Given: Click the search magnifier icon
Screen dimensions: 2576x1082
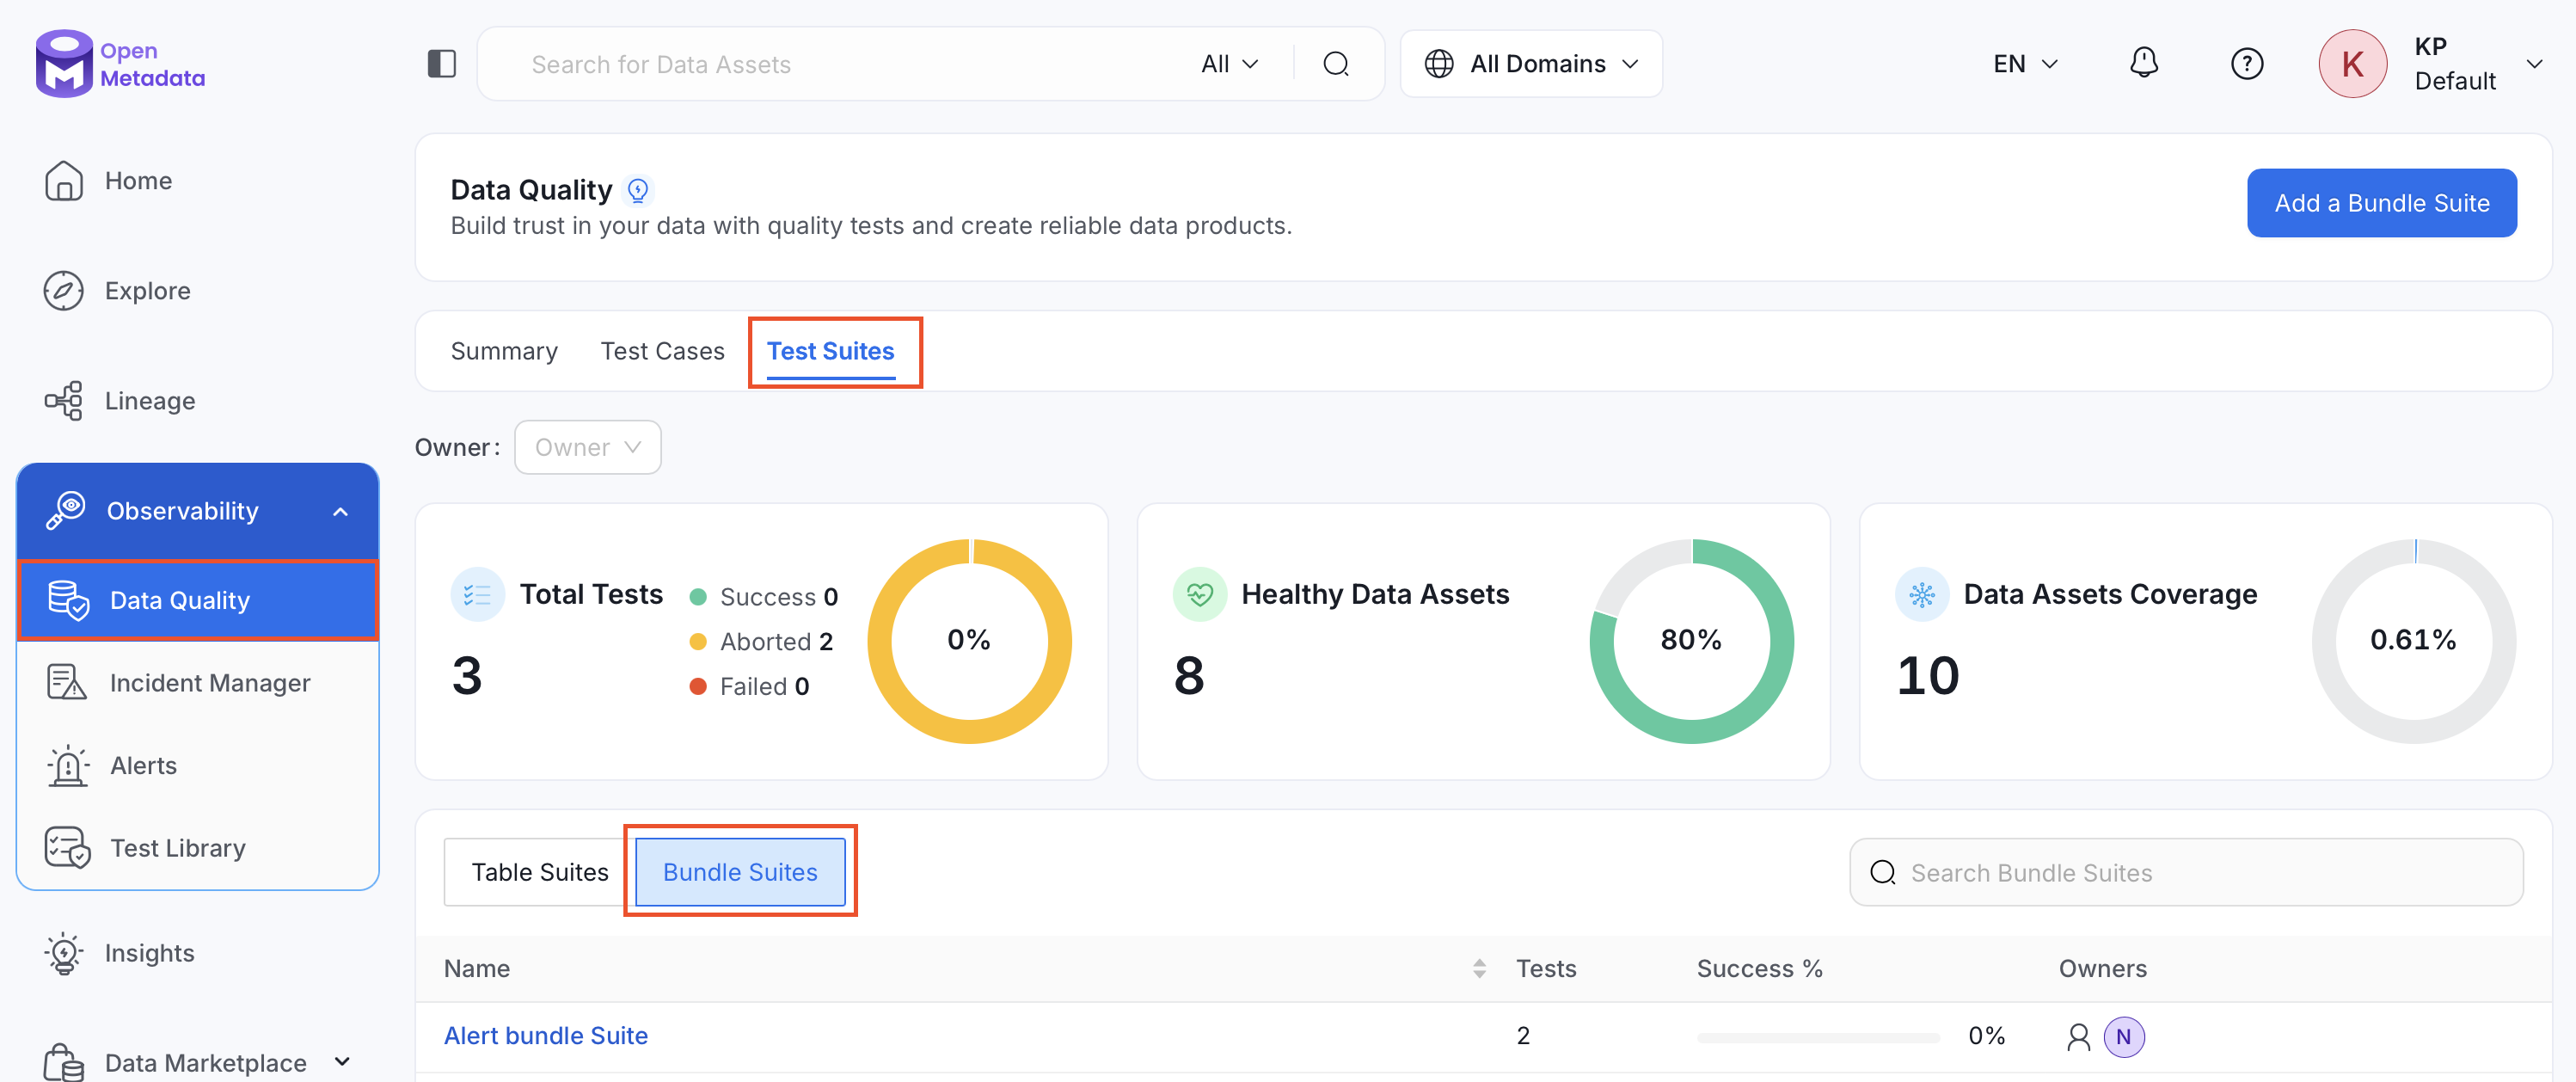Looking at the screenshot, I should tap(1336, 64).
